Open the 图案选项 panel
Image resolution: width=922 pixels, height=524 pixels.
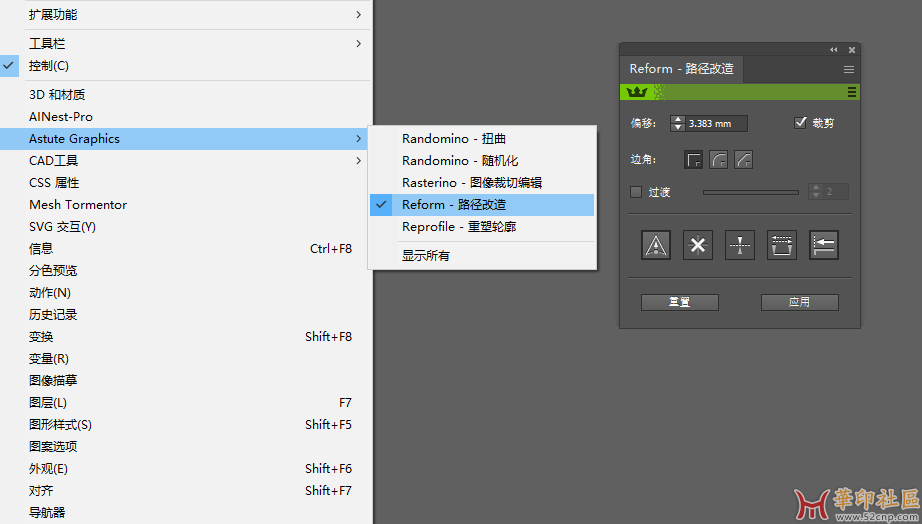185,446
